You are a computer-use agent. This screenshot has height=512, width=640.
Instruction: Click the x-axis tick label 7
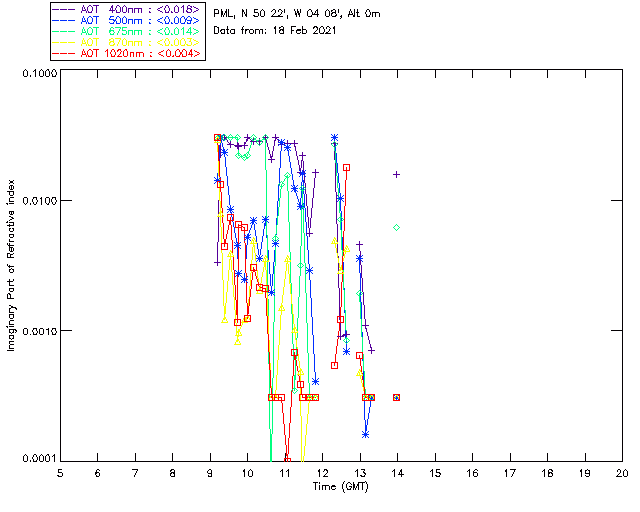[135, 474]
